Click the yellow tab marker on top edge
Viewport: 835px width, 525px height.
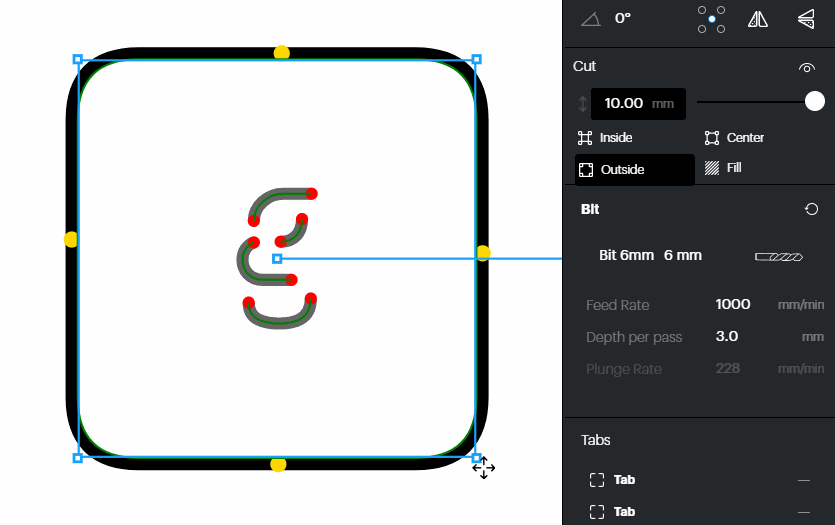point(282,52)
